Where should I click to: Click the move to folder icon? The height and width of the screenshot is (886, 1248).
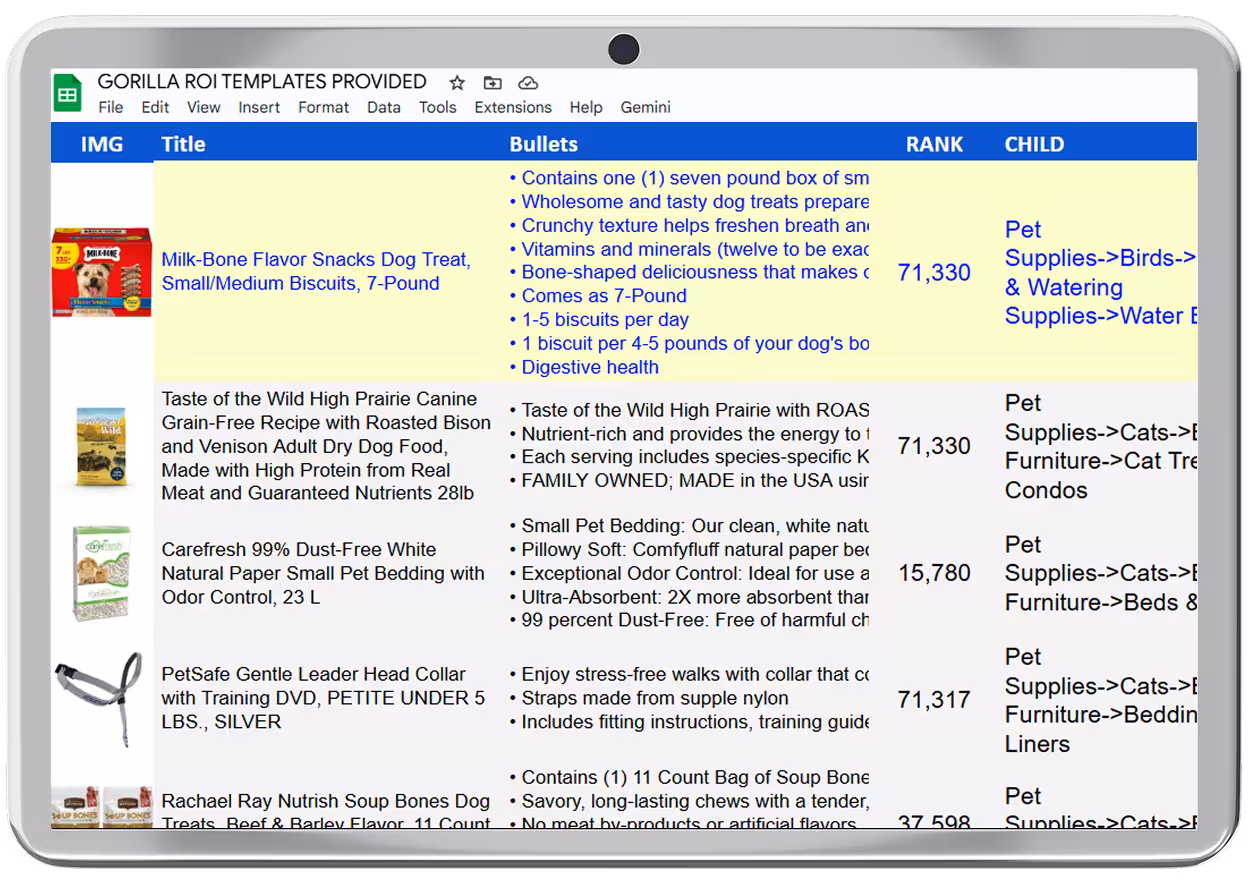492,83
